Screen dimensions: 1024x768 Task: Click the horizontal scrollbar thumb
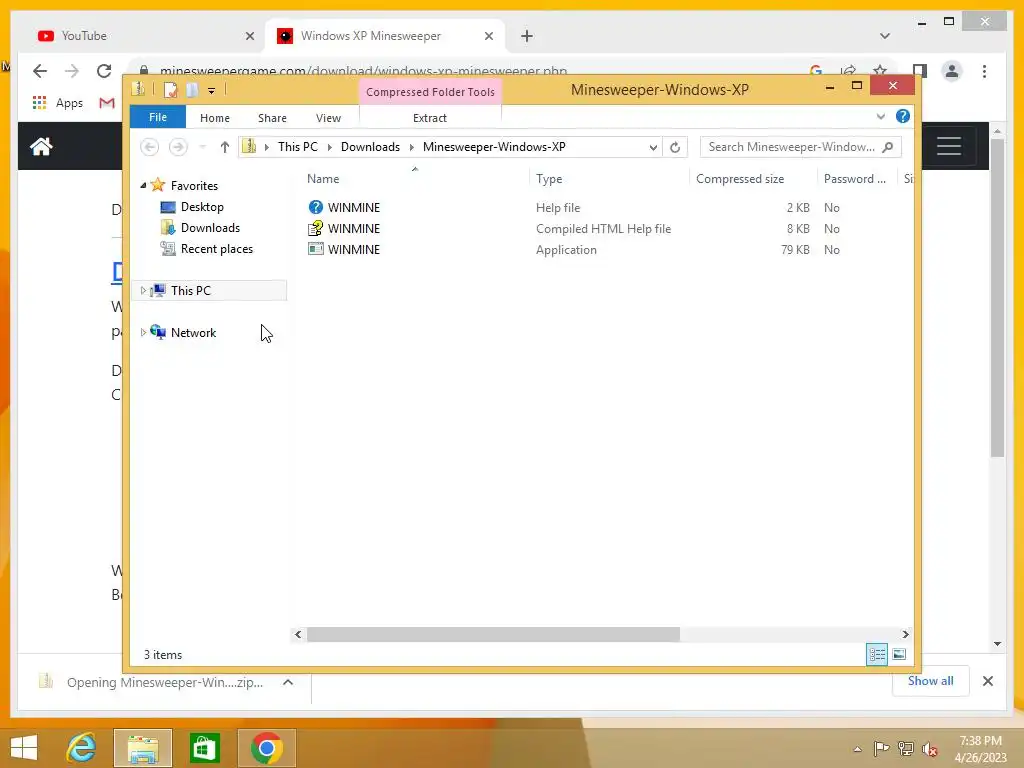click(x=493, y=634)
